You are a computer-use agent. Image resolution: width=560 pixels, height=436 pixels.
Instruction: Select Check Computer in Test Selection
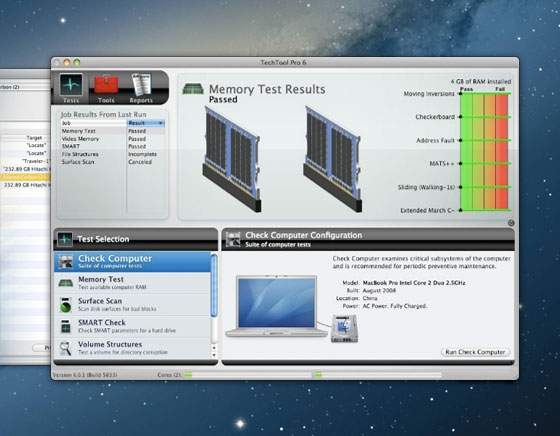pos(132,262)
